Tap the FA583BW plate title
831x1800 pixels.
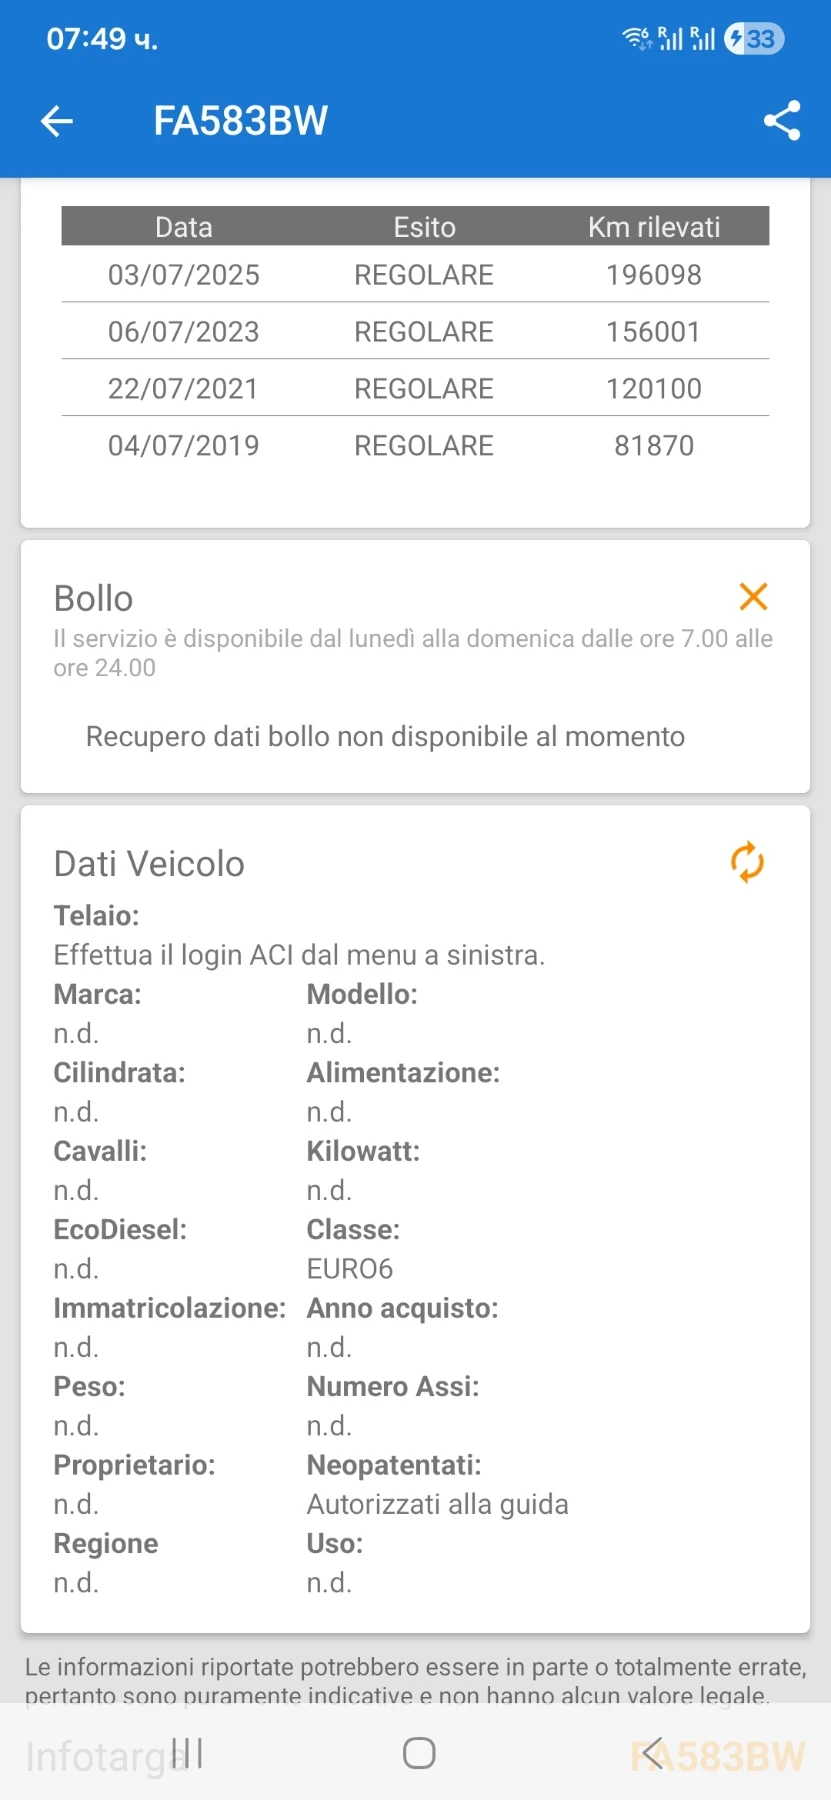pos(240,121)
